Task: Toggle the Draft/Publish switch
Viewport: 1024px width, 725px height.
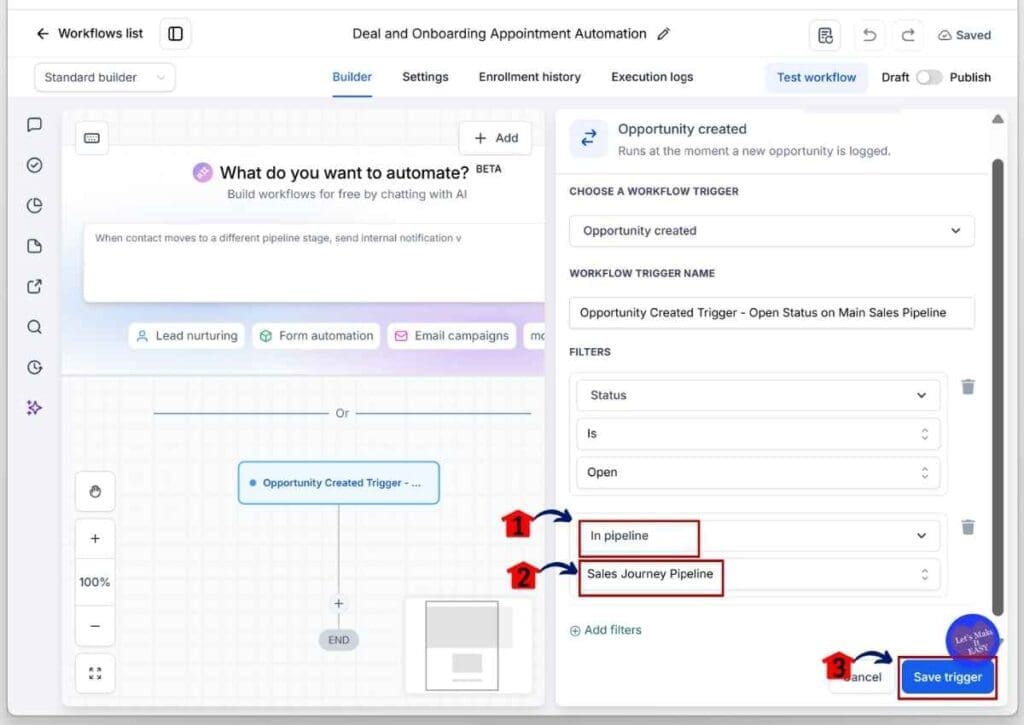Action: pyautogui.click(x=929, y=77)
